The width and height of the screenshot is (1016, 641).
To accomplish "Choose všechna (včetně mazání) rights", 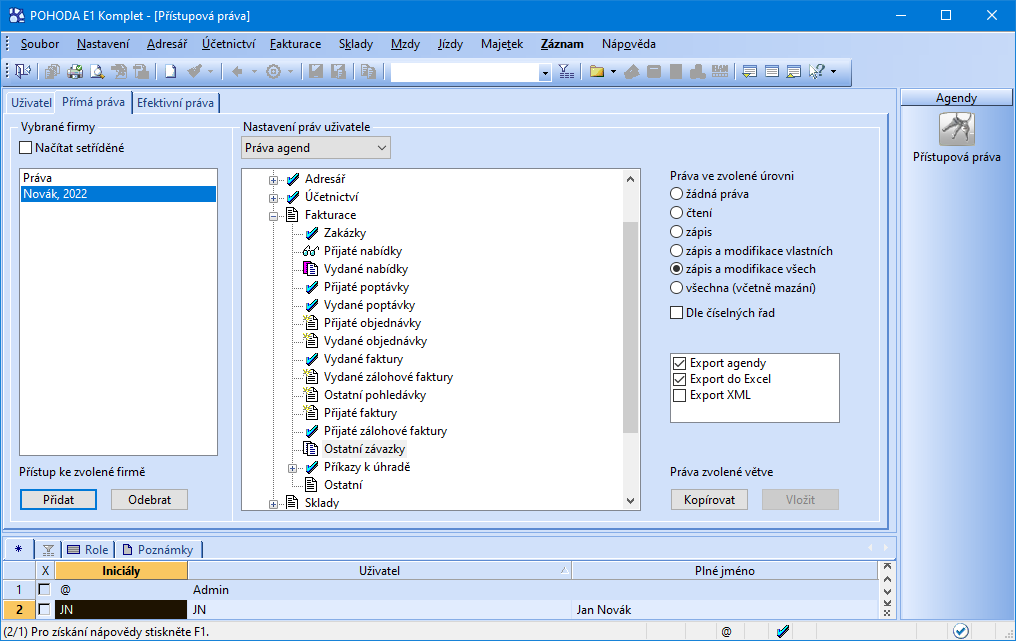I will [676, 288].
